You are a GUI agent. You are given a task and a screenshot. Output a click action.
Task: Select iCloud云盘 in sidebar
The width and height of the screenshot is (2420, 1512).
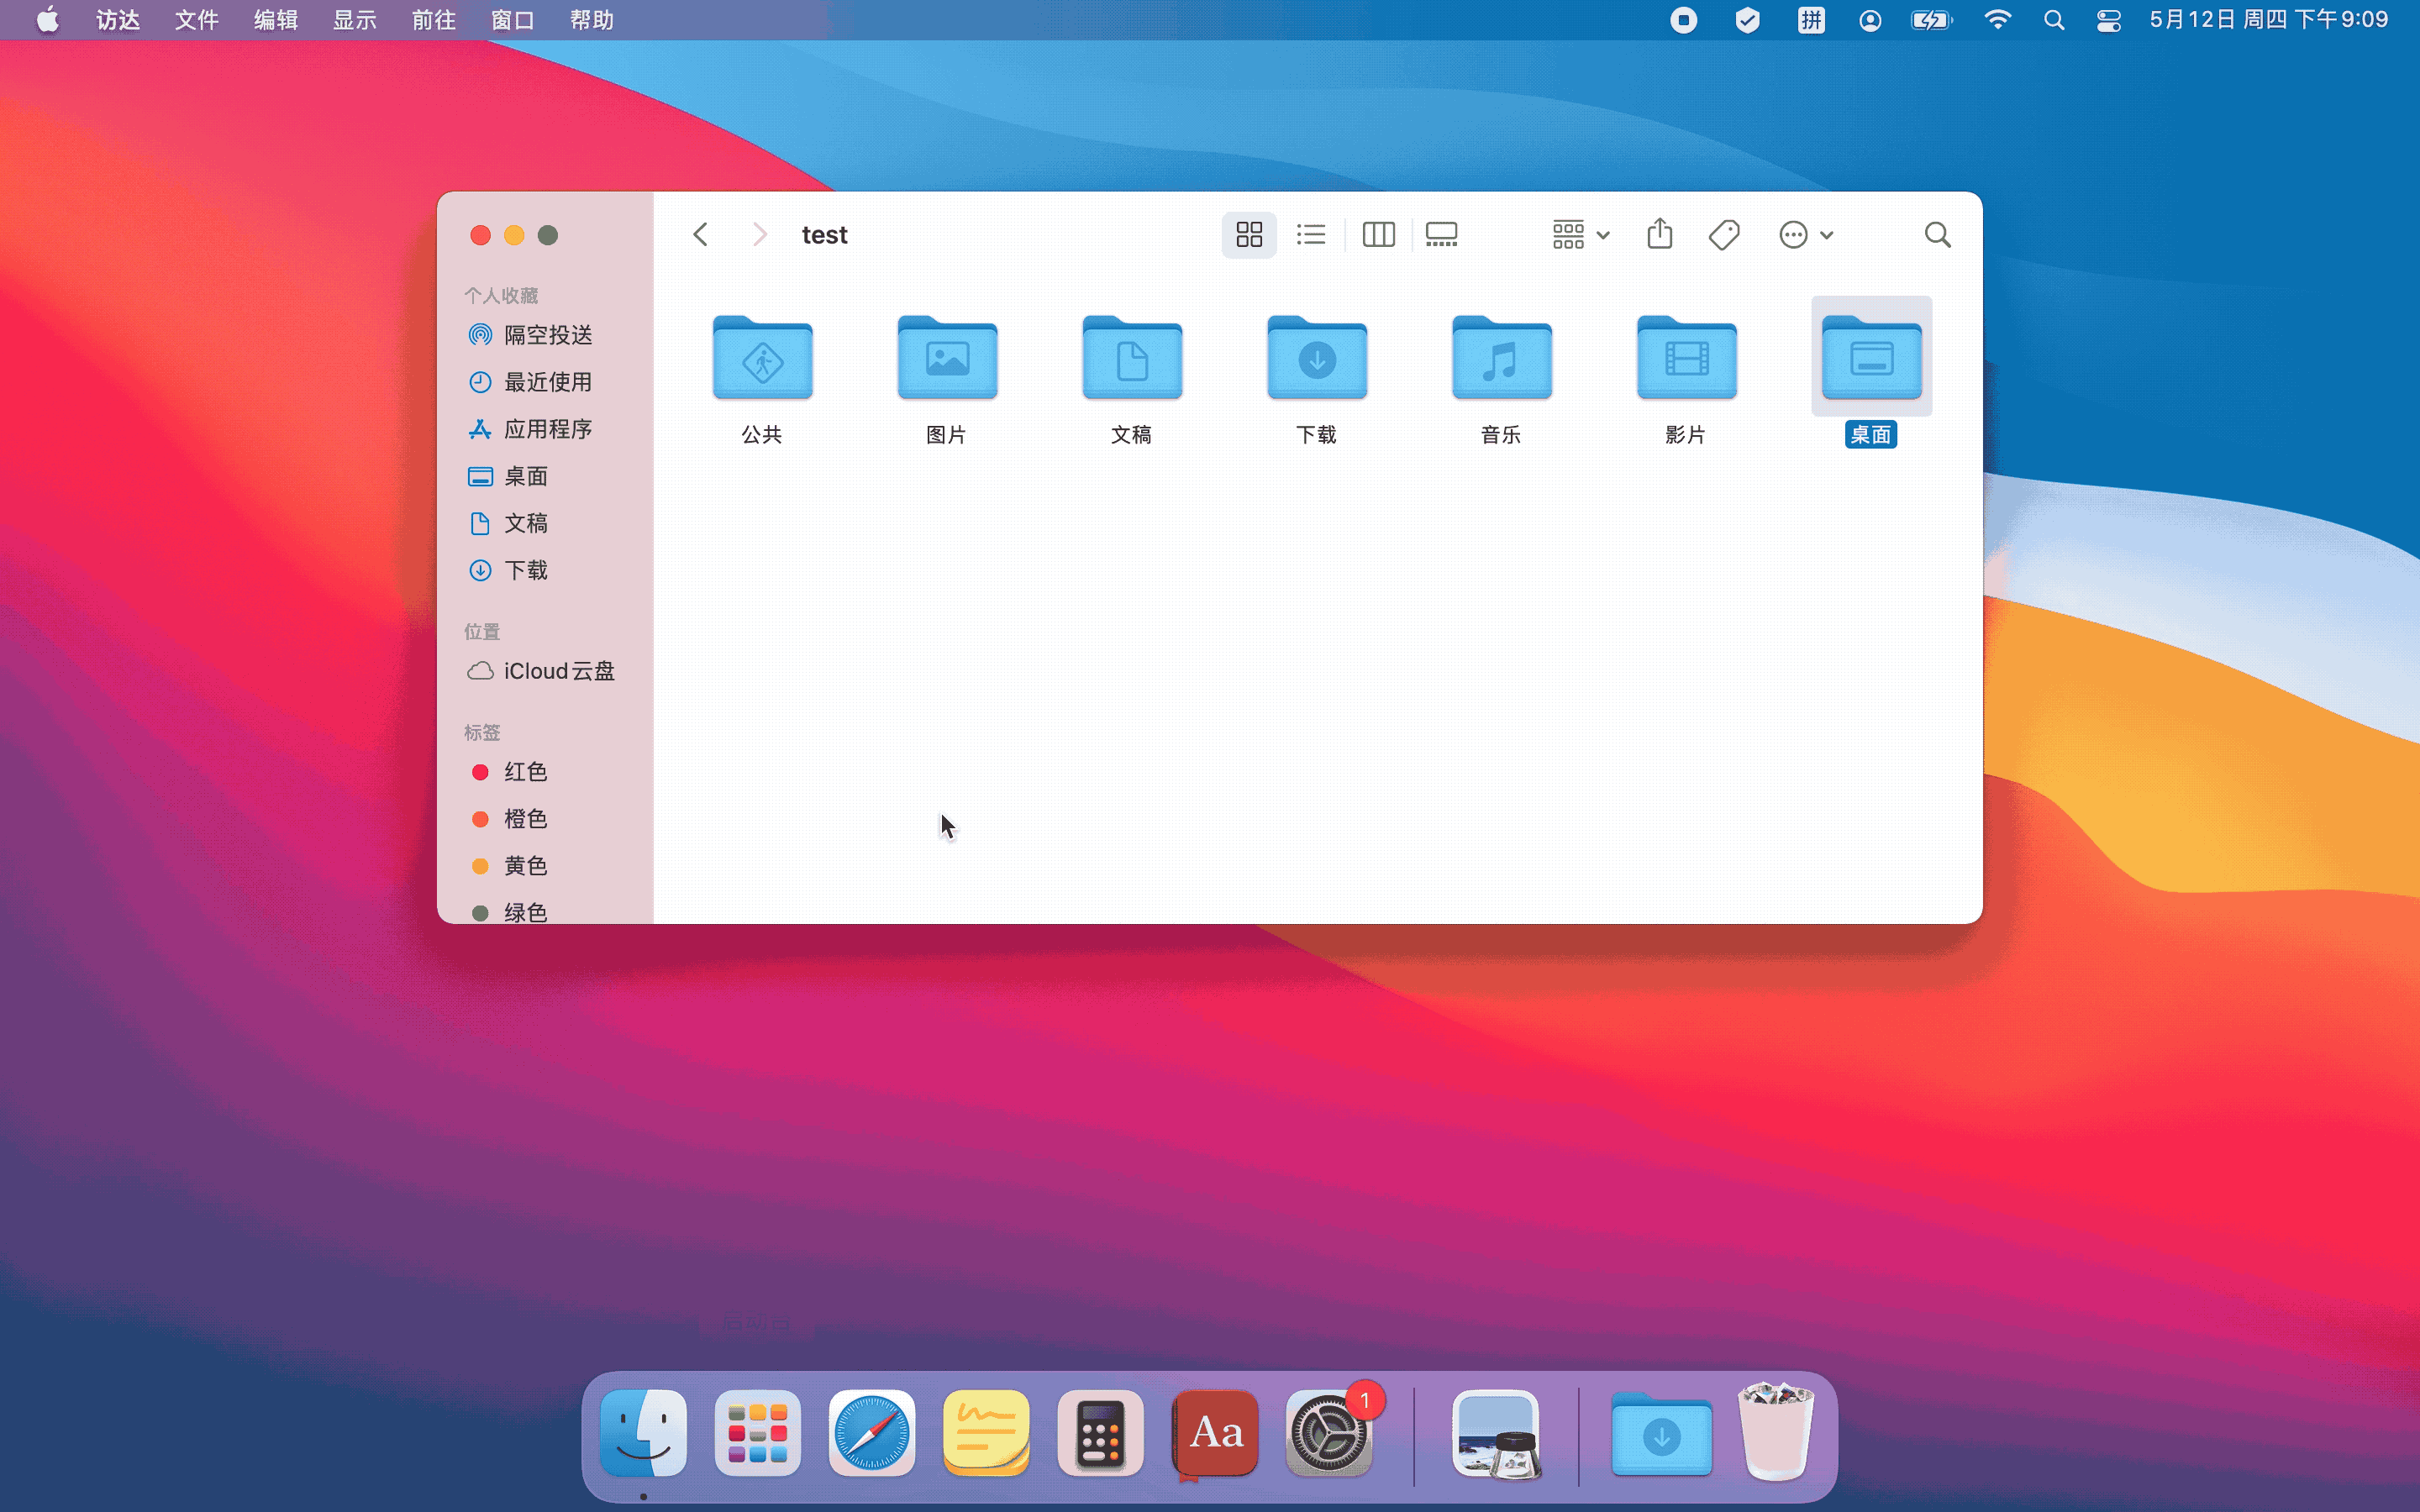click(558, 671)
